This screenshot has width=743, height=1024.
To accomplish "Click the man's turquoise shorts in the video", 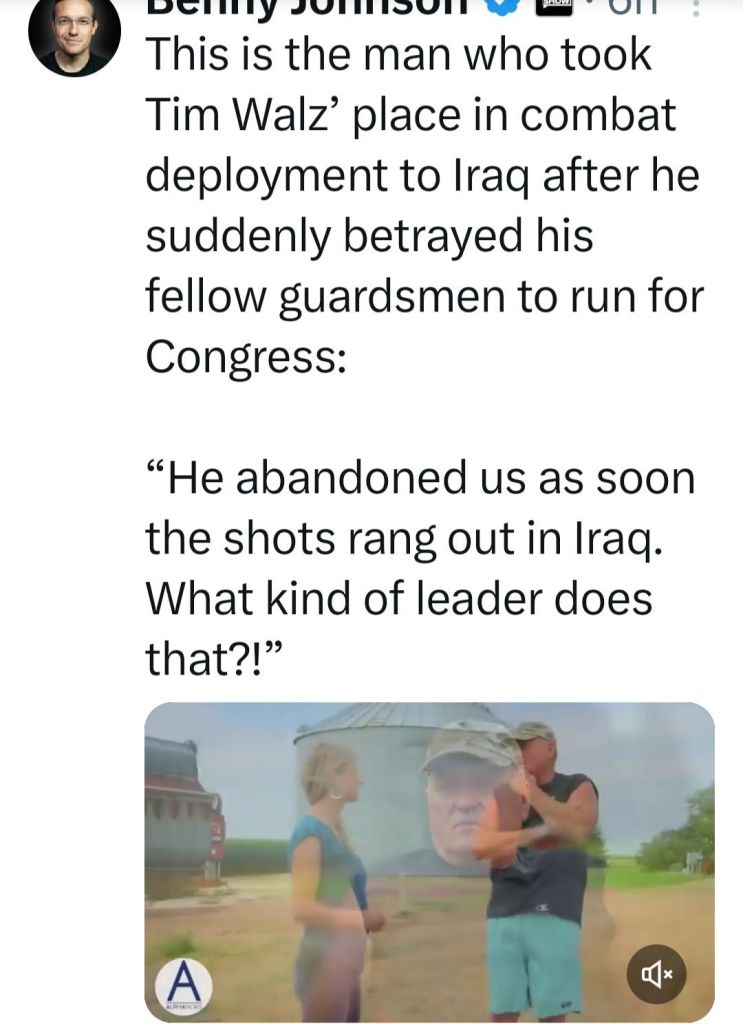I will coord(534,960).
